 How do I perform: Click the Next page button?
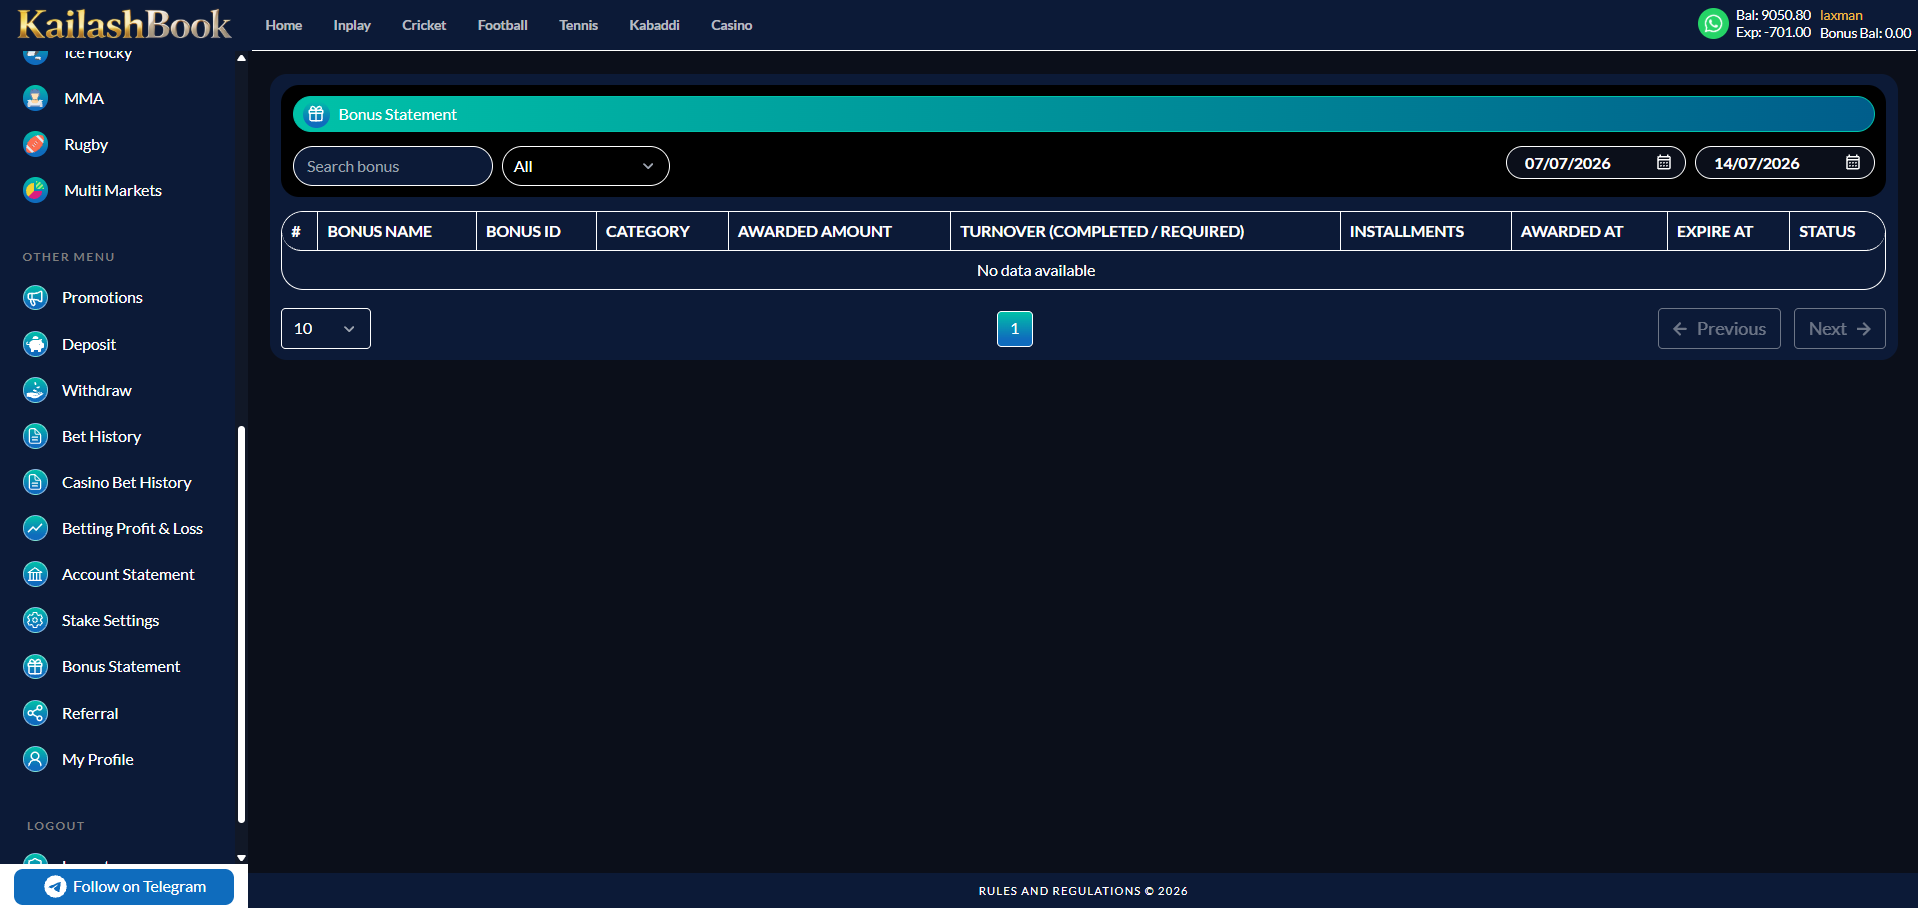[1839, 328]
